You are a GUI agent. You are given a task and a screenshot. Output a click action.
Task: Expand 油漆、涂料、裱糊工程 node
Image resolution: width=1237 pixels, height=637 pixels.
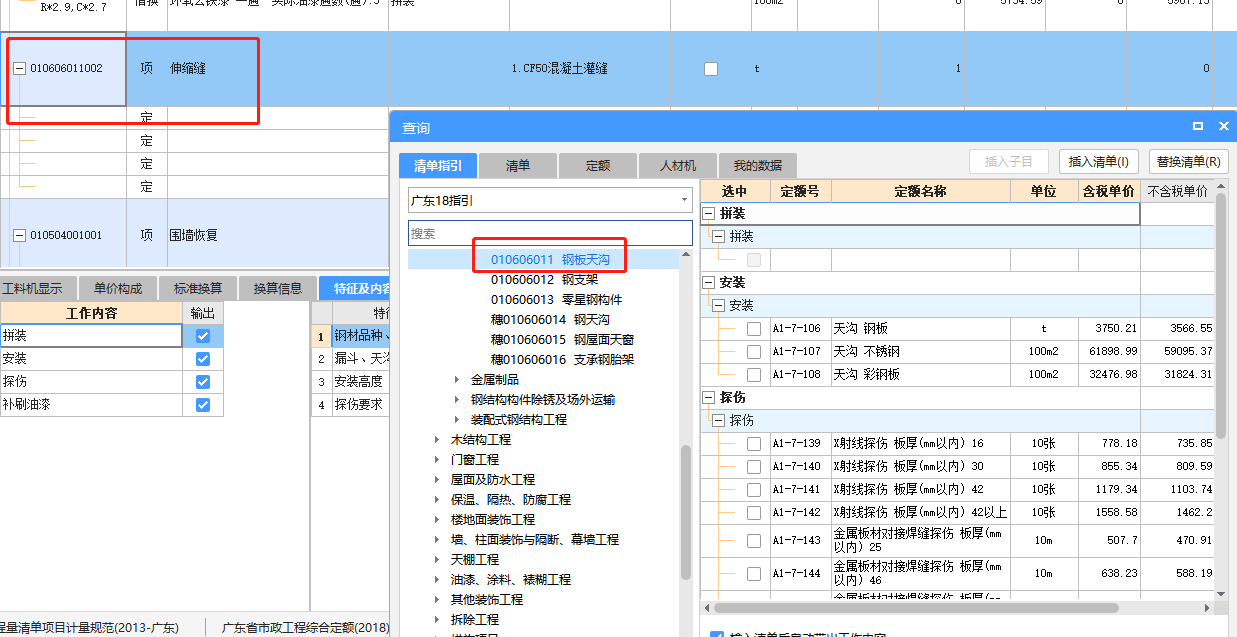(437, 580)
